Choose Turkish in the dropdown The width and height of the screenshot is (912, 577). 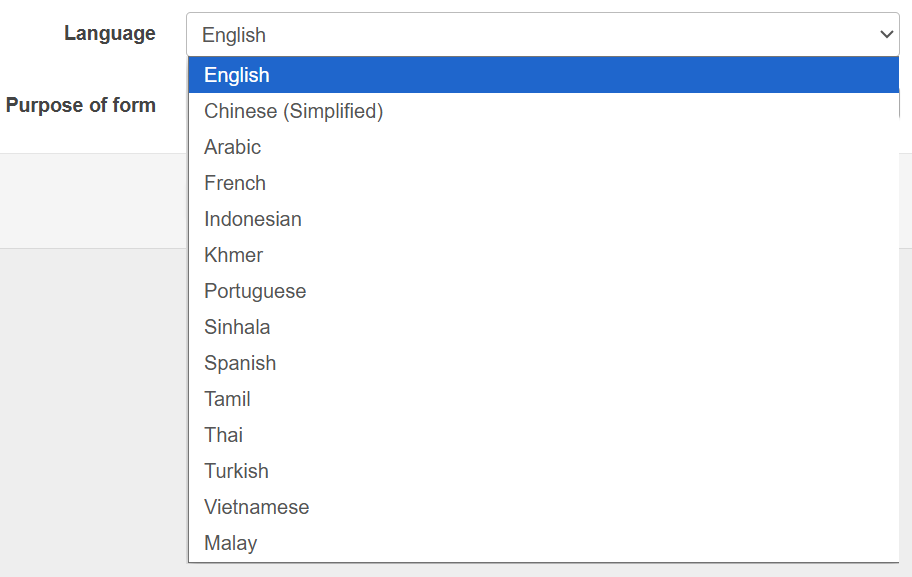(236, 471)
